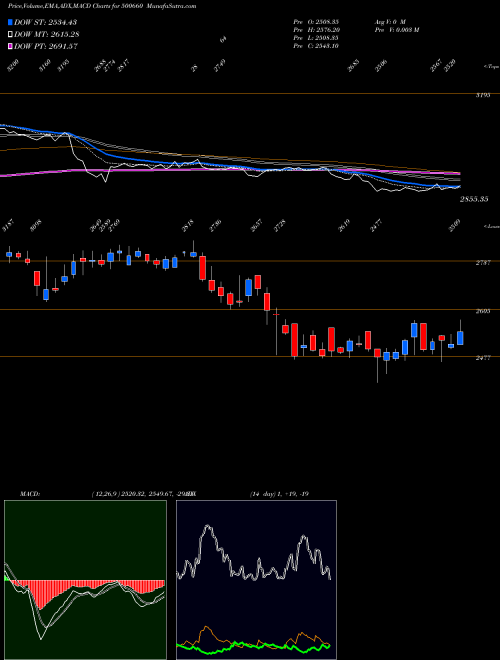This screenshot has height=660, width=500.
Task: Select the 'DOW PT: 2691.57' legend text
Action: [46, 46]
